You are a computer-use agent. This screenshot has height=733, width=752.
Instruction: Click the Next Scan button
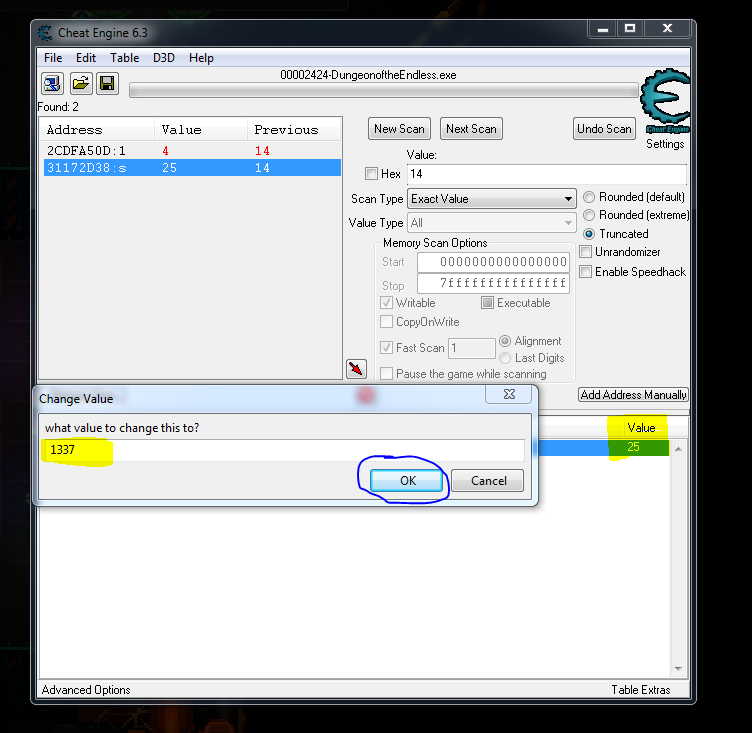[471, 129]
